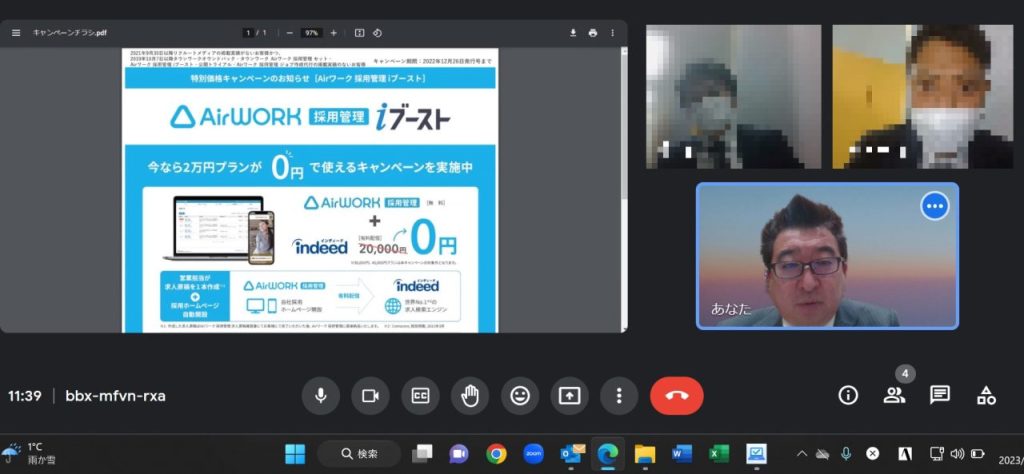Image resolution: width=1024 pixels, height=474 pixels.
Task: Open the Windows Start menu
Action: click(295, 453)
